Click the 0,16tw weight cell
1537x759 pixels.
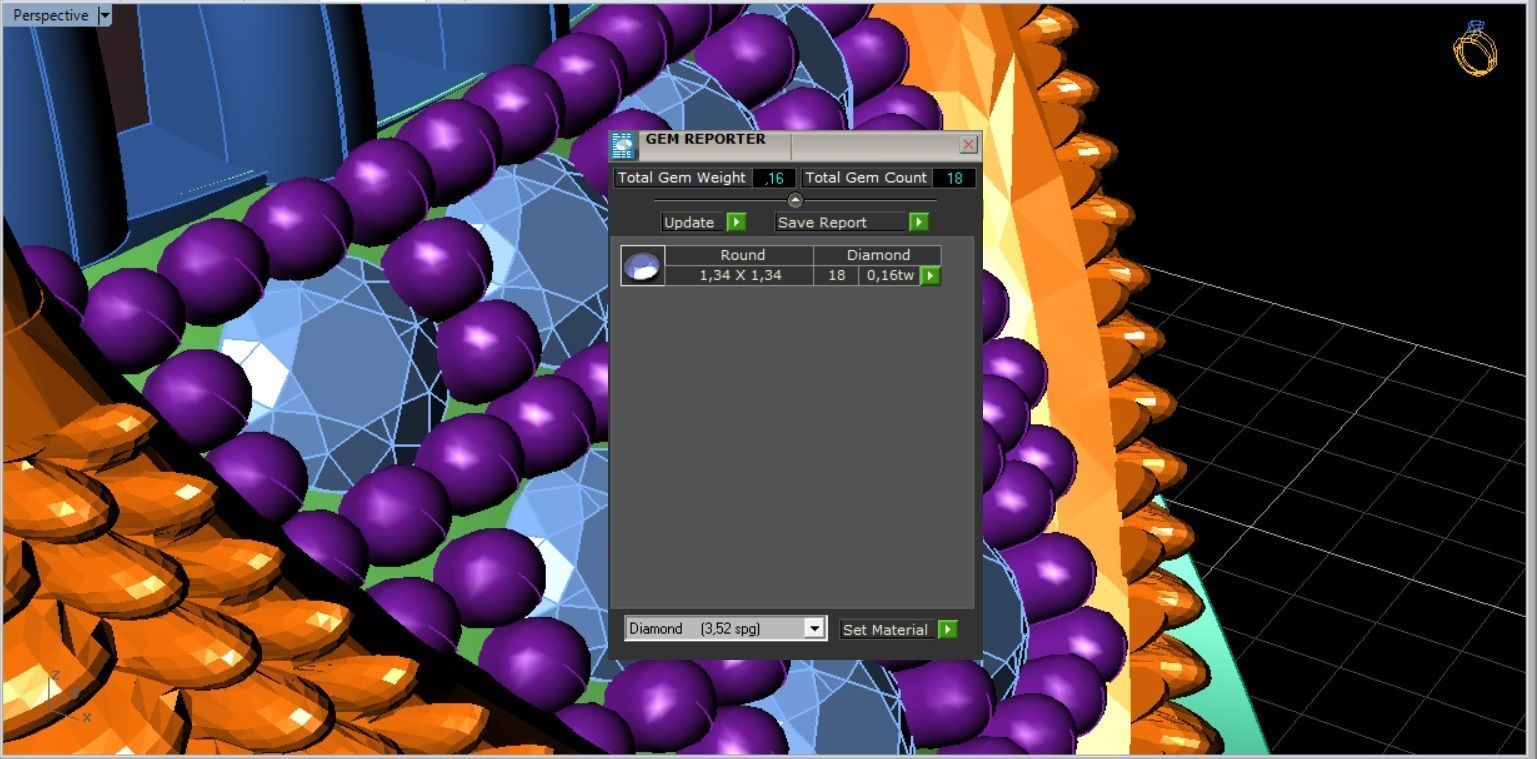pyautogui.click(x=889, y=275)
